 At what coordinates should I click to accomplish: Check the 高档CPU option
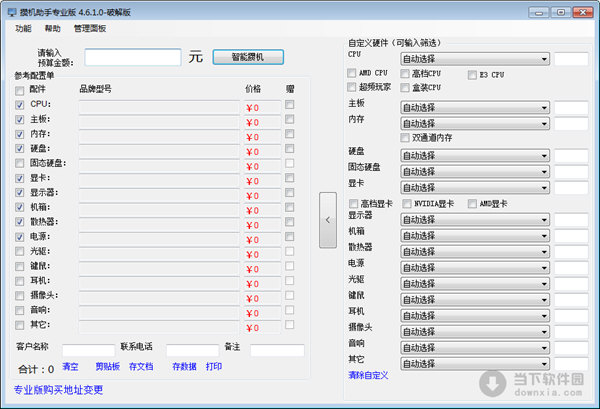(404, 73)
